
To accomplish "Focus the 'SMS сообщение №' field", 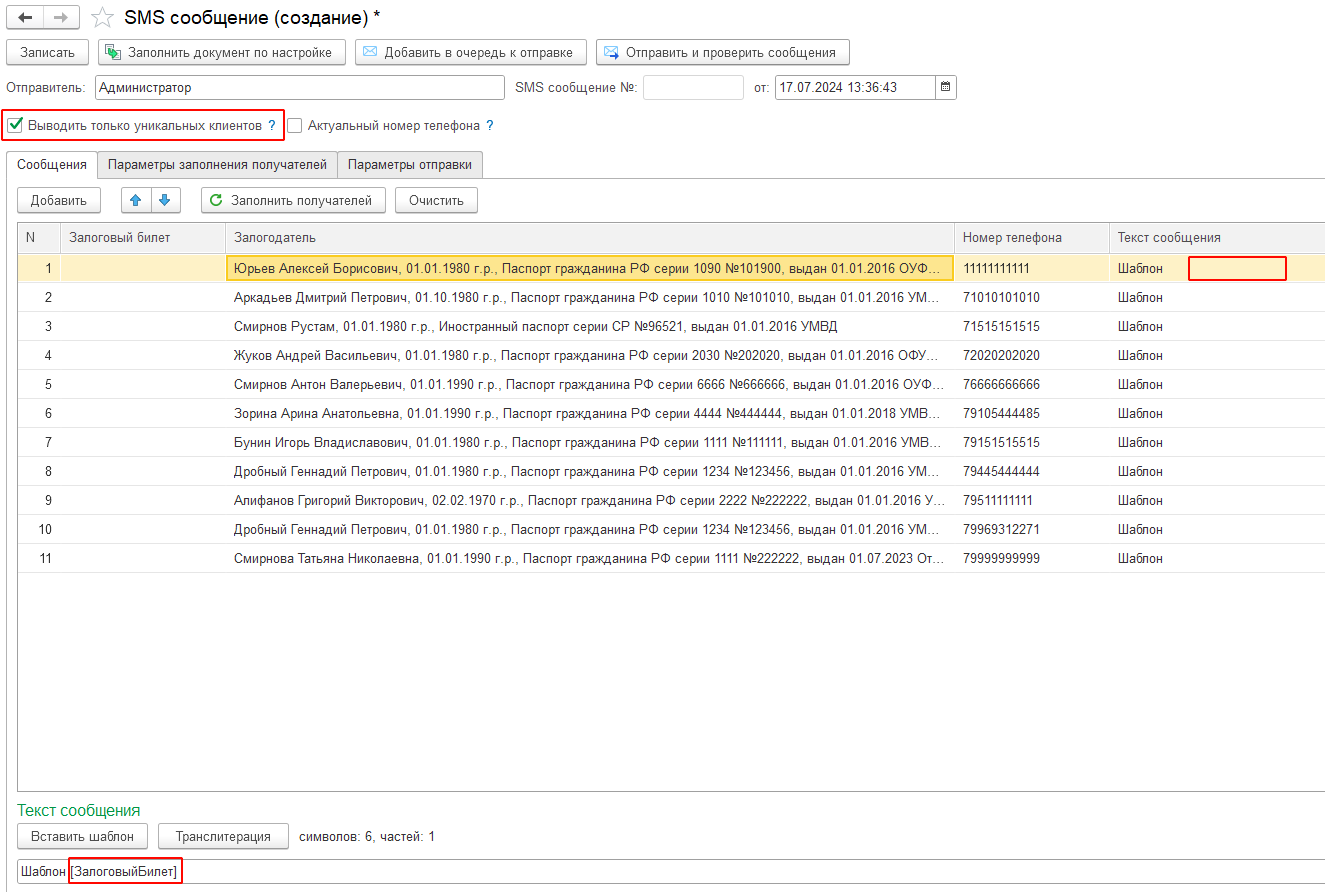I will coord(693,87).
